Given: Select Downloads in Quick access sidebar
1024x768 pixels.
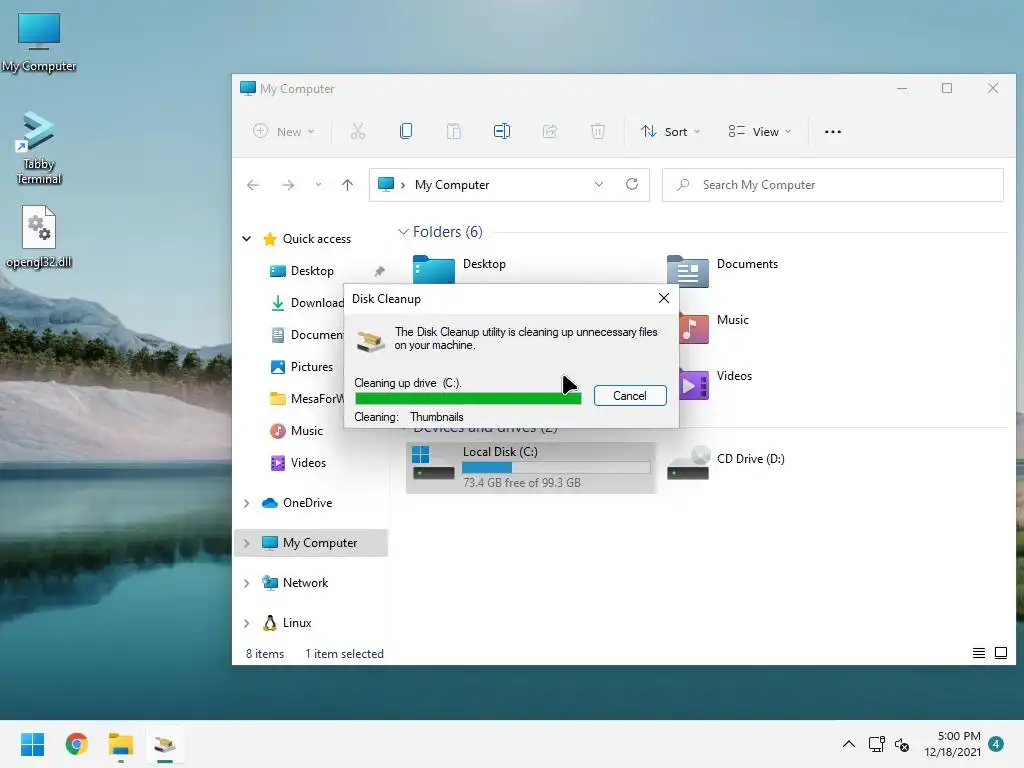Looking at the screenshot, I should [307, 302].
